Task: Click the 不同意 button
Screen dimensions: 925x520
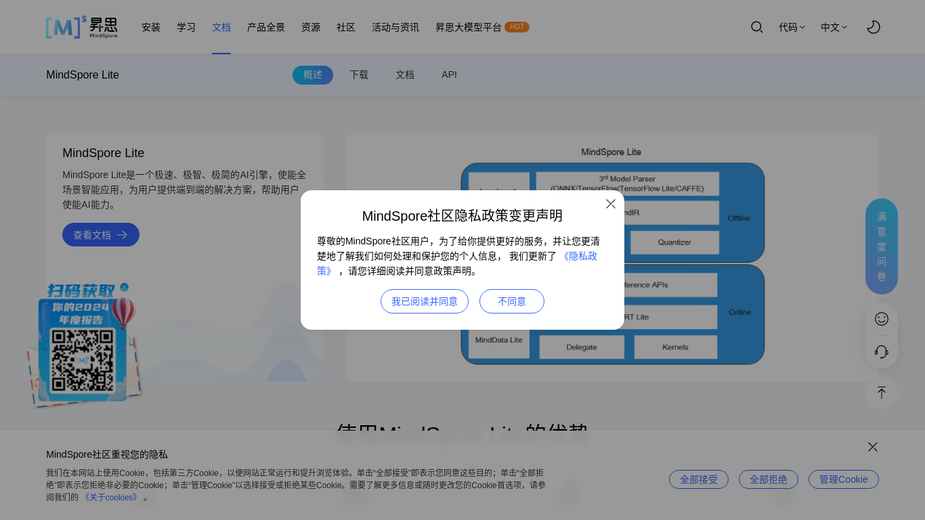Action: pyautogui.click(x=511, y=301)
